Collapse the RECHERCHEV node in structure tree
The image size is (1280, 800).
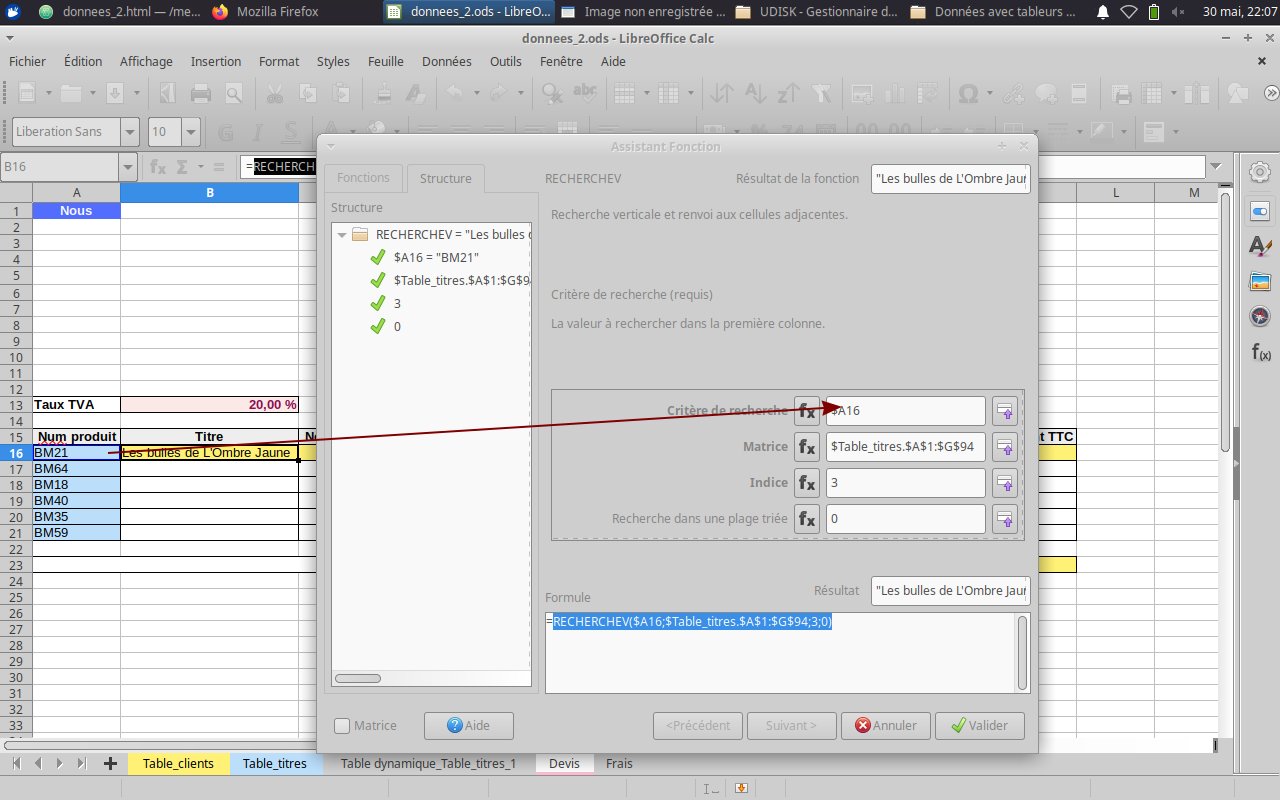(343, 235)
